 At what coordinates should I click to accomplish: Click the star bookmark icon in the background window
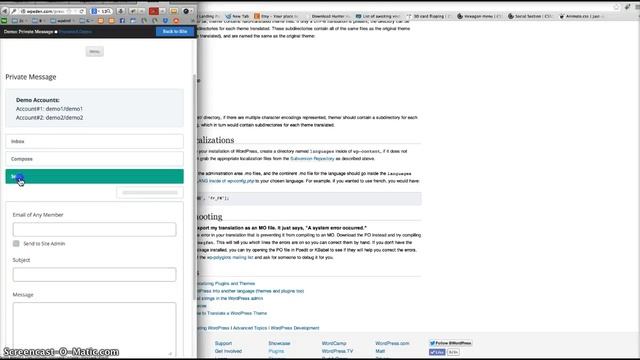(616, 7)
